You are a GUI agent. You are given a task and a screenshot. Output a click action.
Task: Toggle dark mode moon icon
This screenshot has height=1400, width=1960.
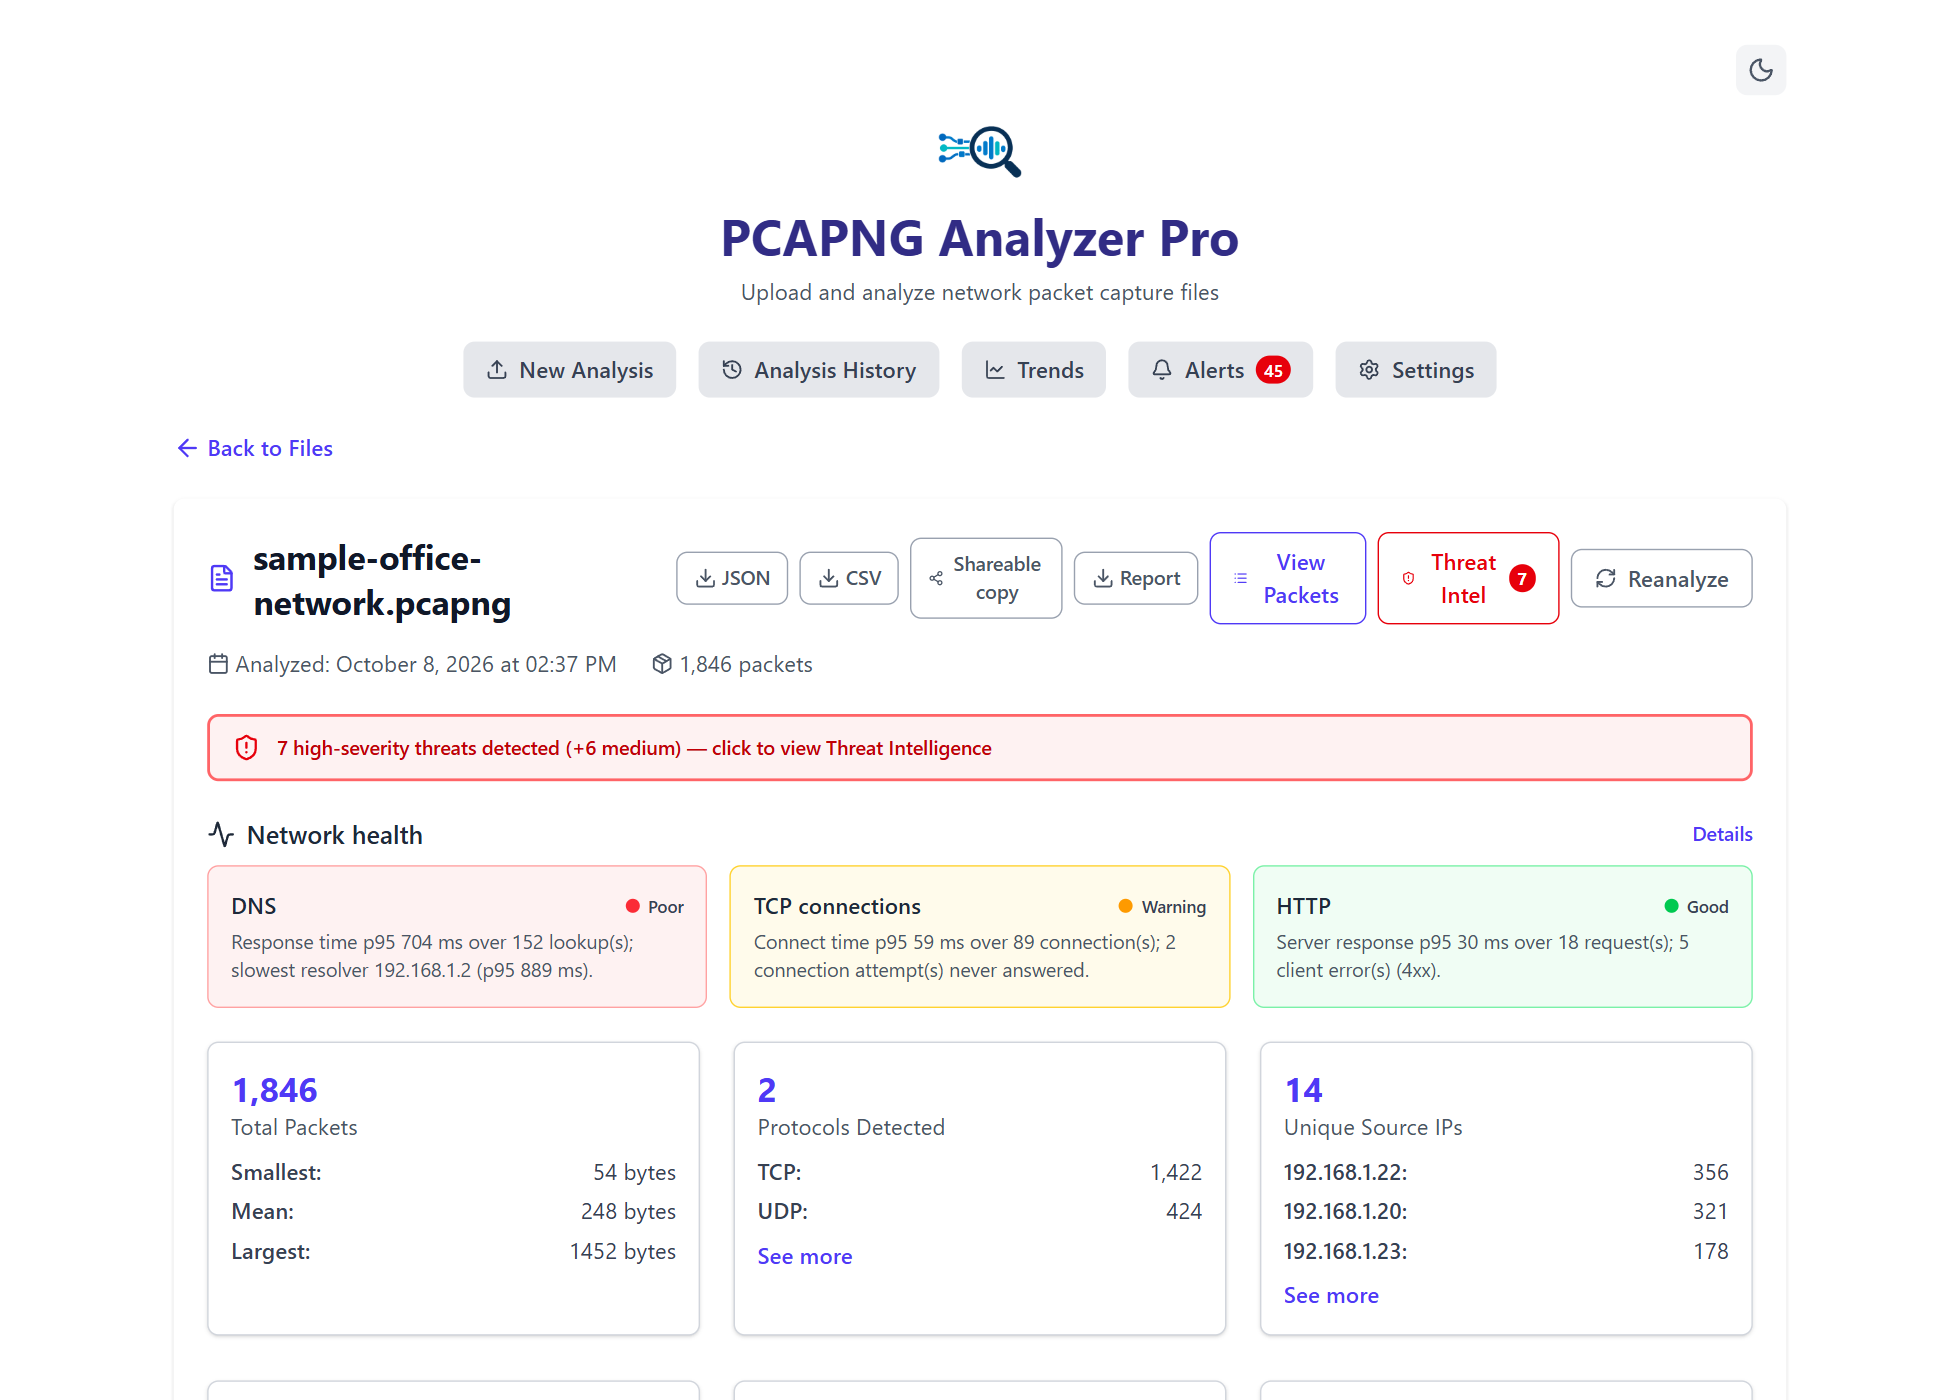(1760, 70)
